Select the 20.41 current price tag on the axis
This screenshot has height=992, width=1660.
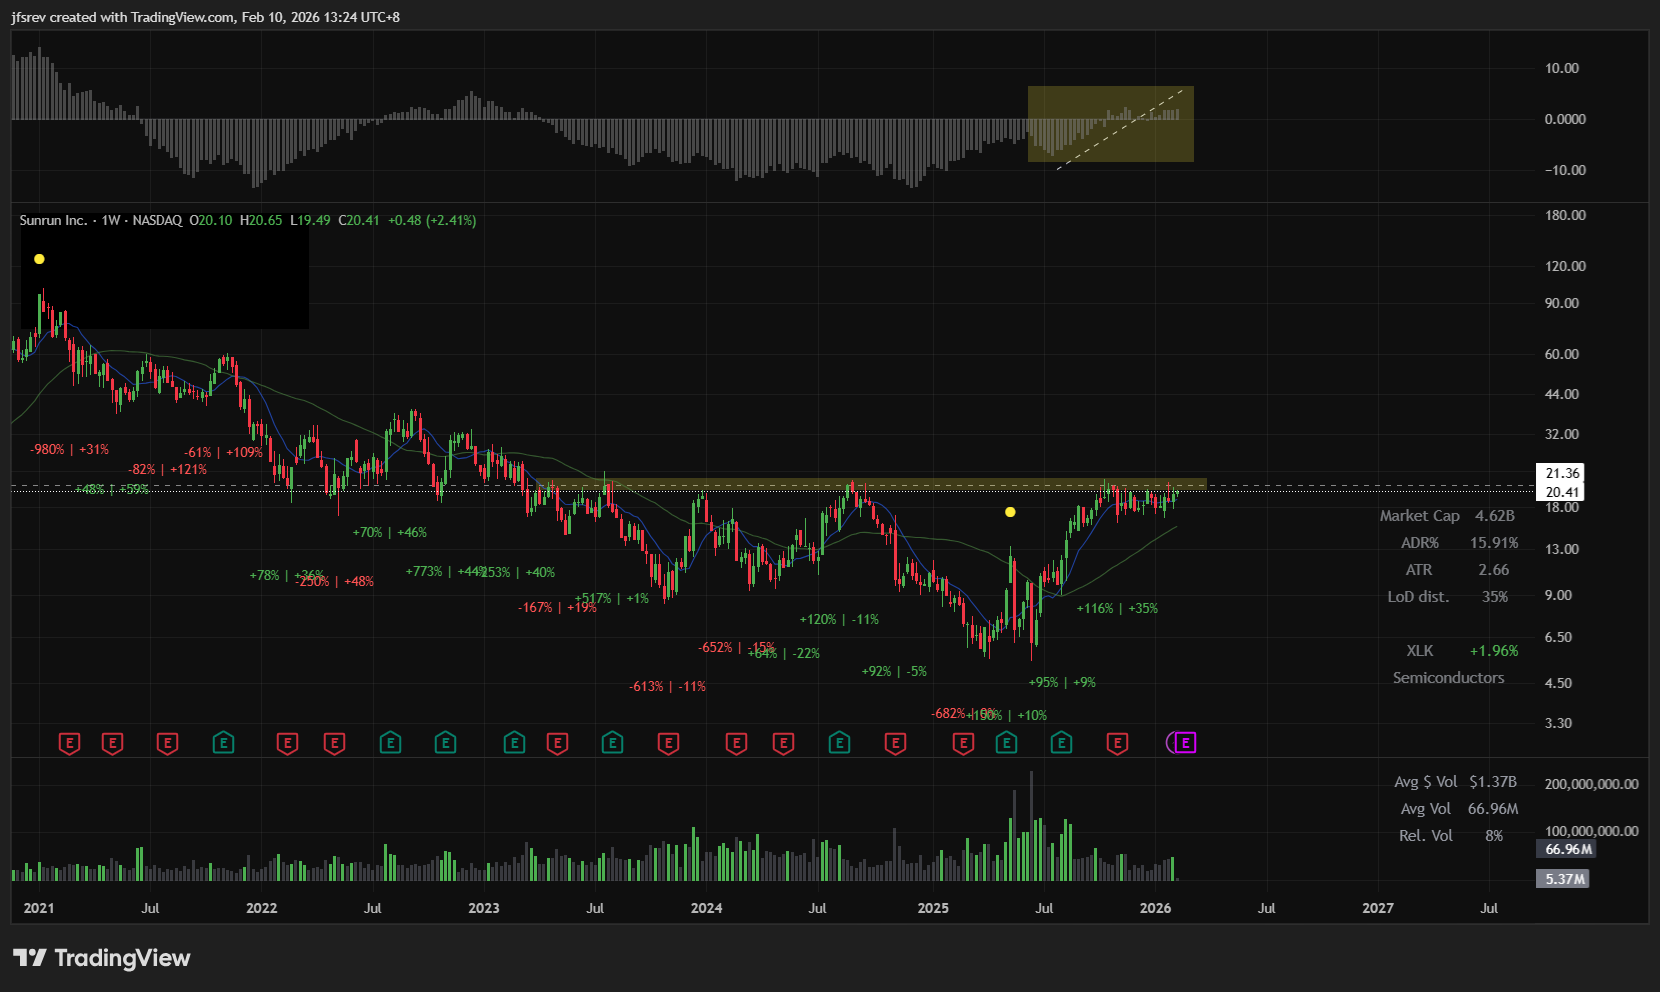click(1562, 492)
